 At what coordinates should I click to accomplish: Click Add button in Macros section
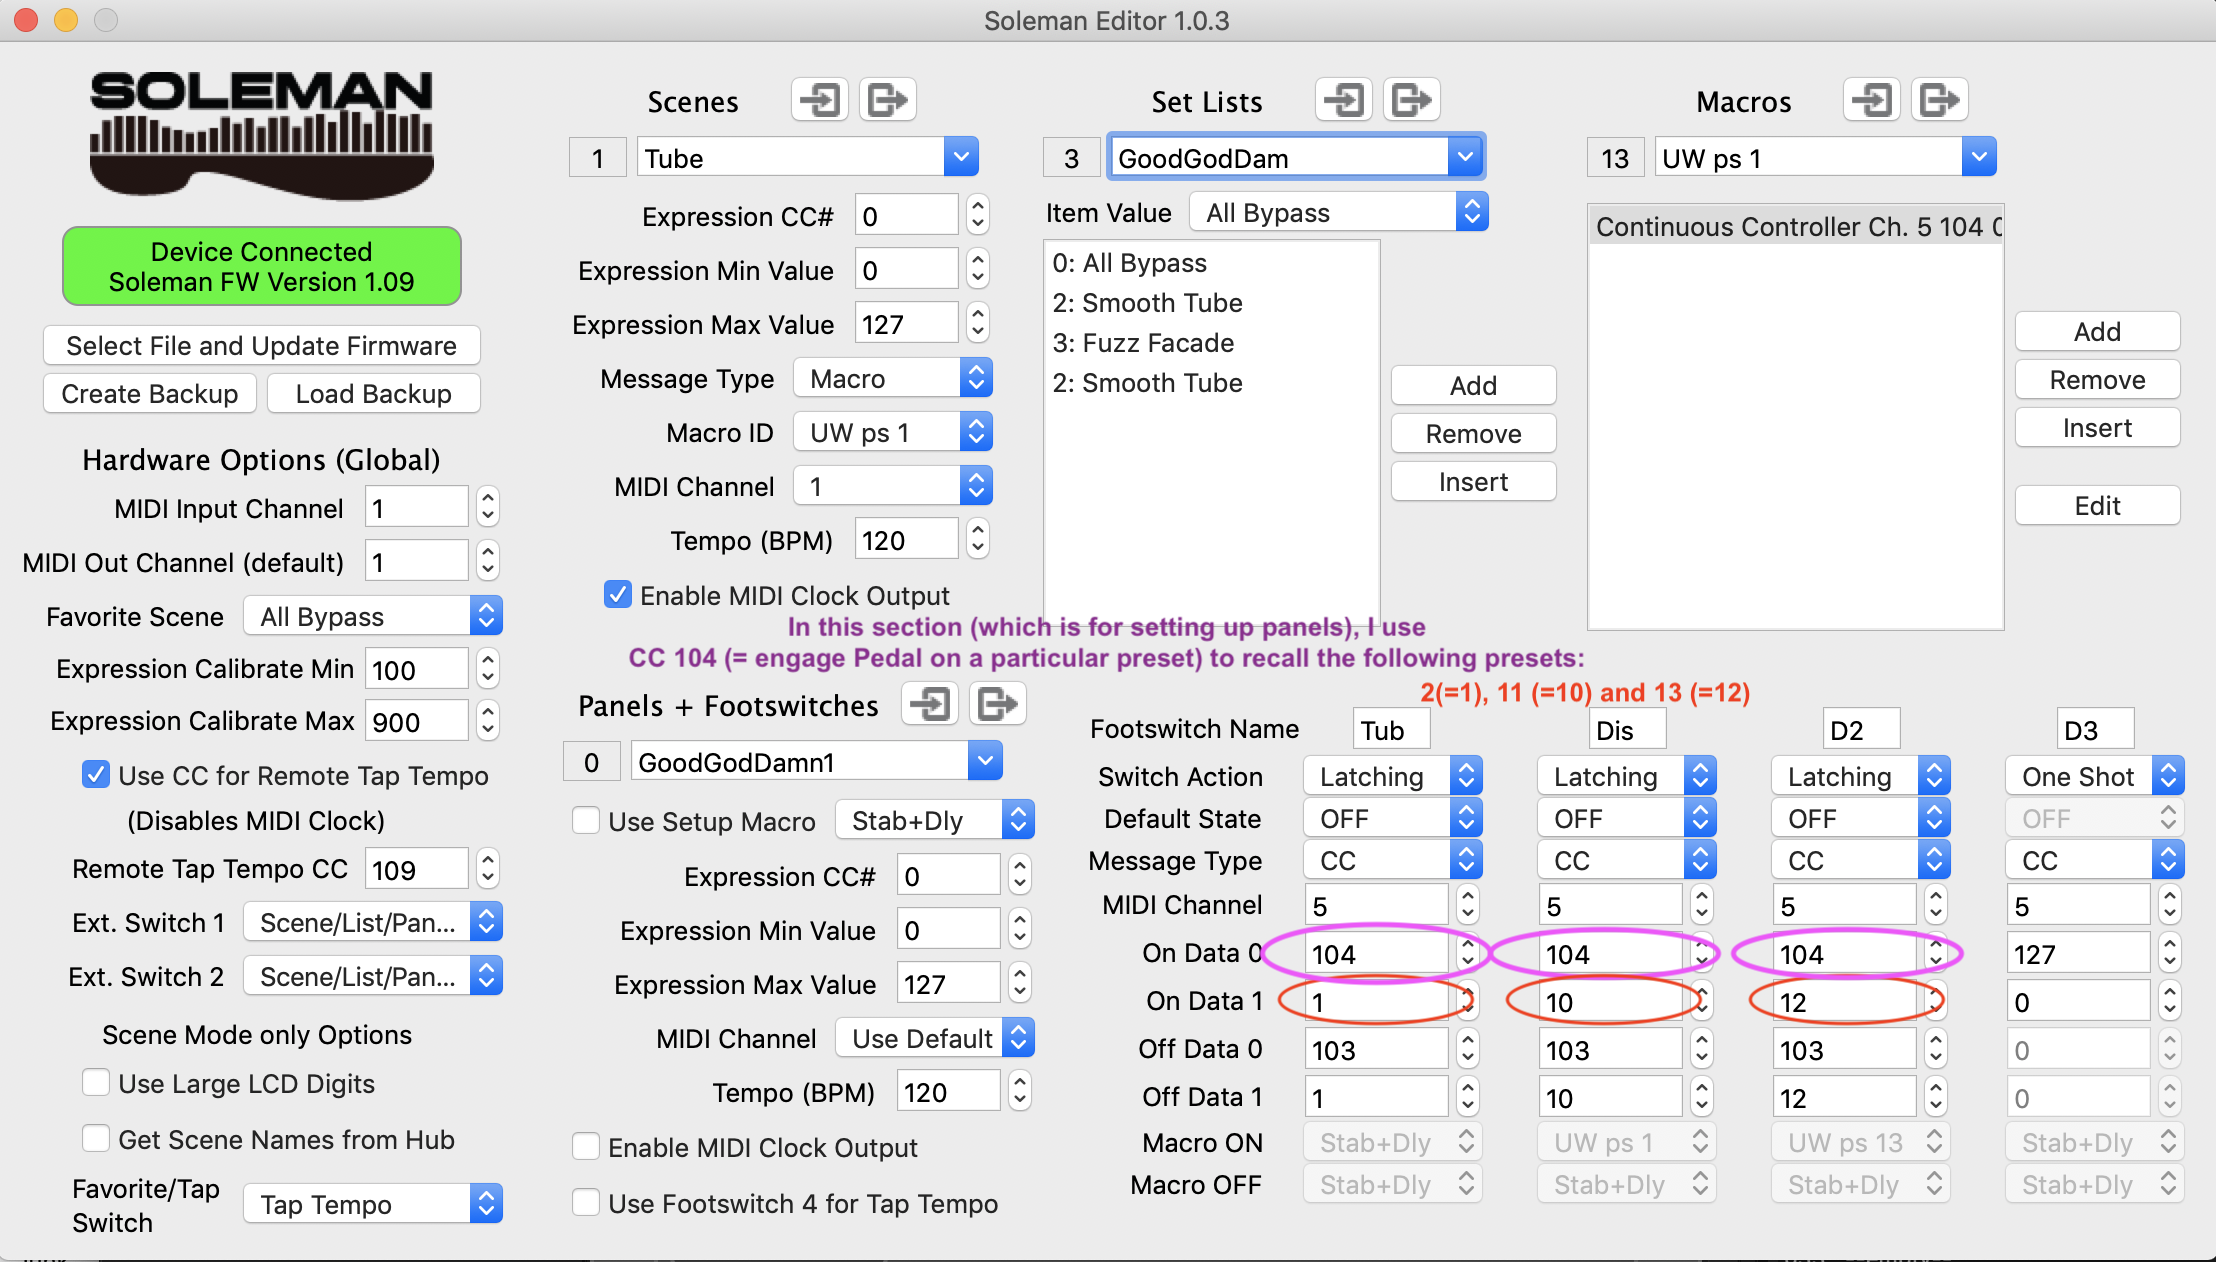coord(2098,331)
